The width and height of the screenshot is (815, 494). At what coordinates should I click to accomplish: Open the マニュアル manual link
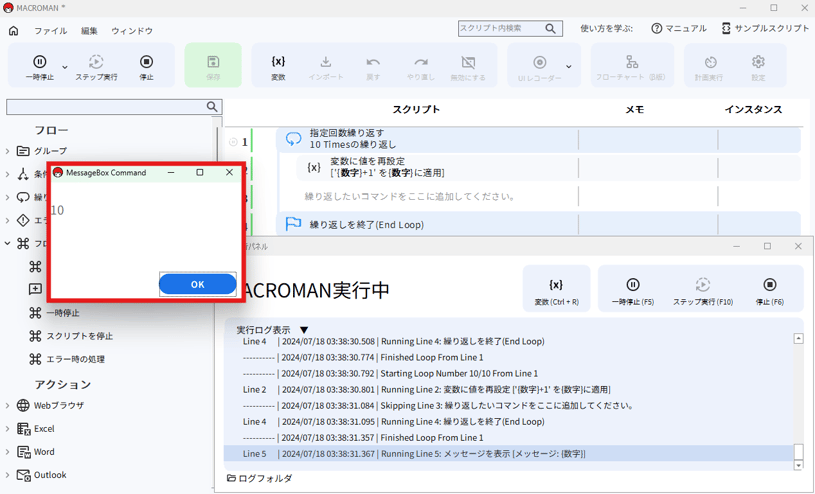tap(679, 29)
